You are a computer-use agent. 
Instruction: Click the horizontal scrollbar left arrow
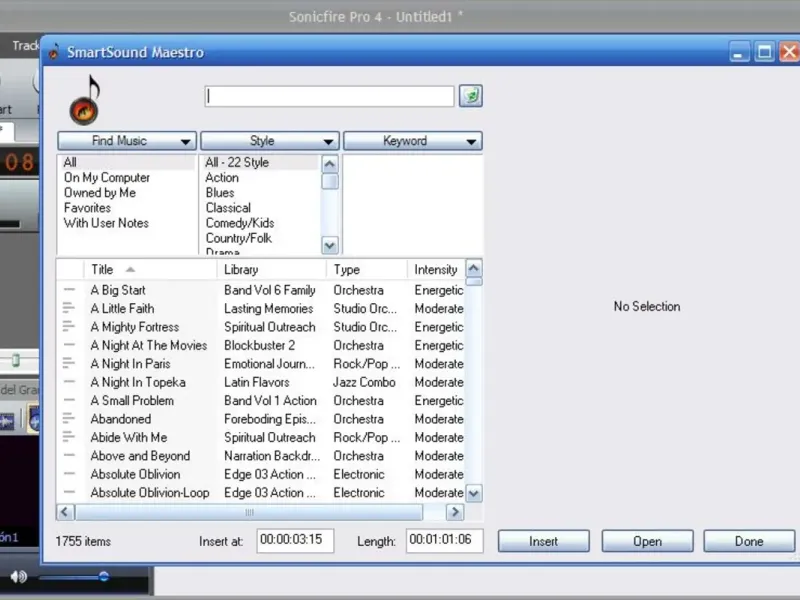coord(65,512)
